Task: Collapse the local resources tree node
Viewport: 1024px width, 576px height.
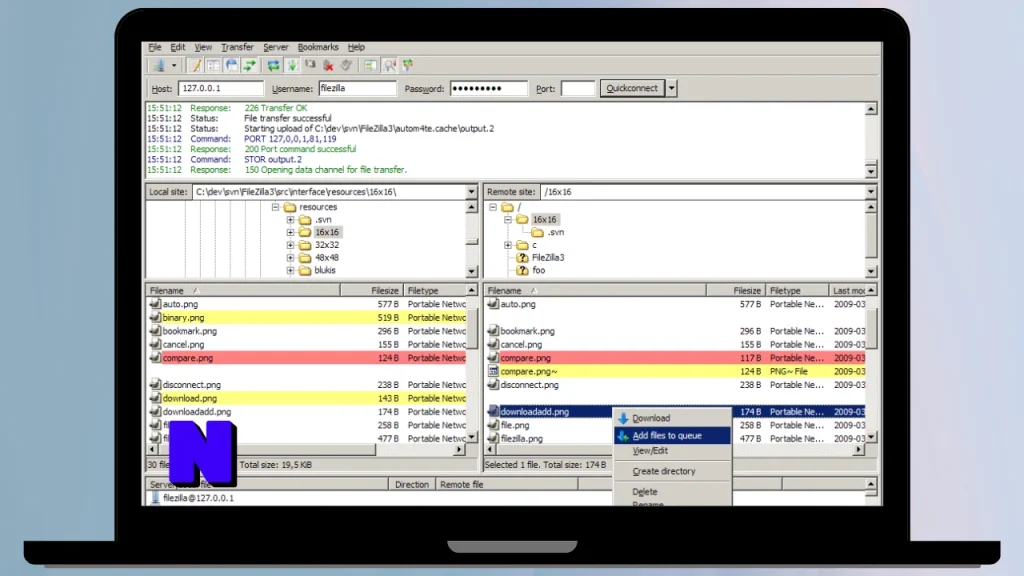Action: pyautogui.click(x=275, y=207)
